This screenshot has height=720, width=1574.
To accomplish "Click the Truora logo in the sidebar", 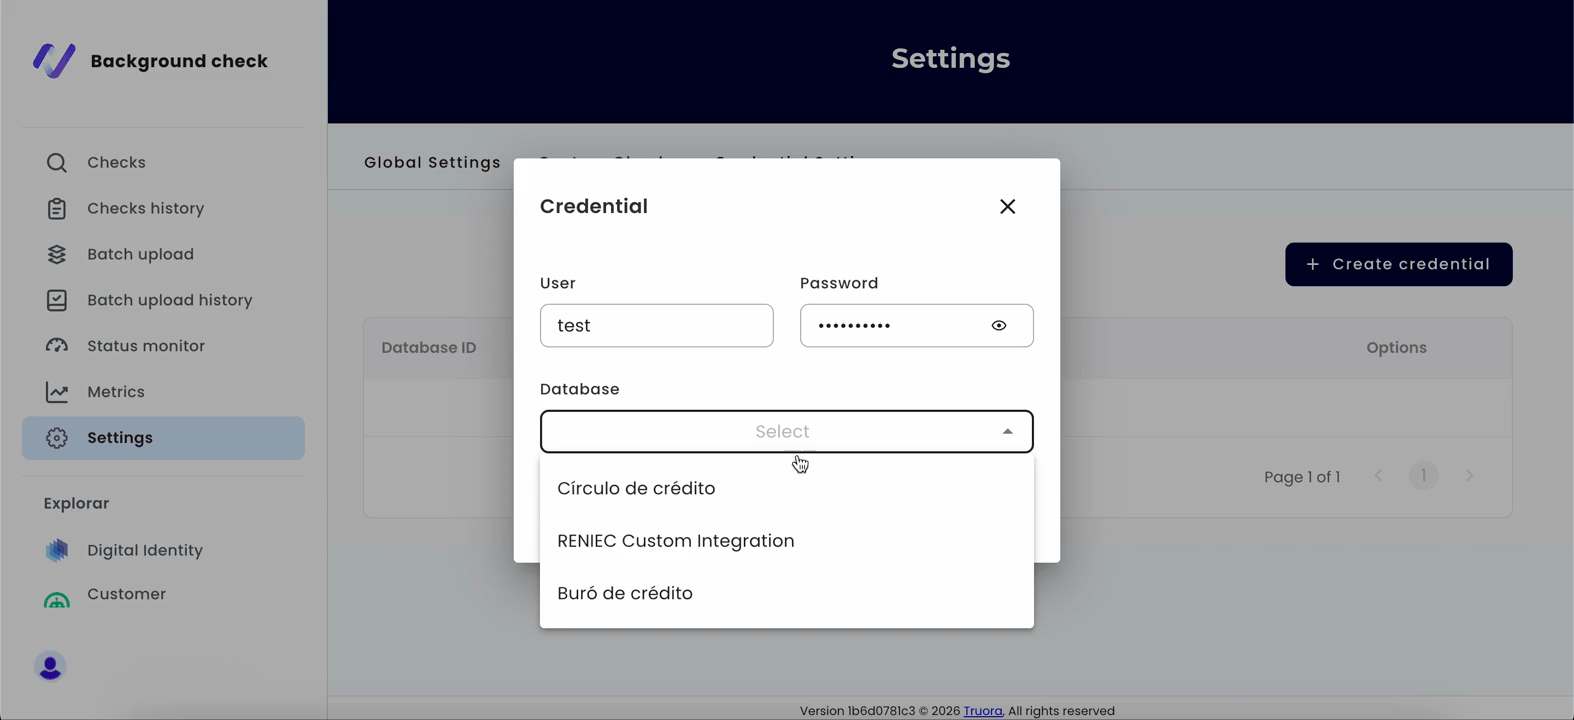I will (54, 60).
